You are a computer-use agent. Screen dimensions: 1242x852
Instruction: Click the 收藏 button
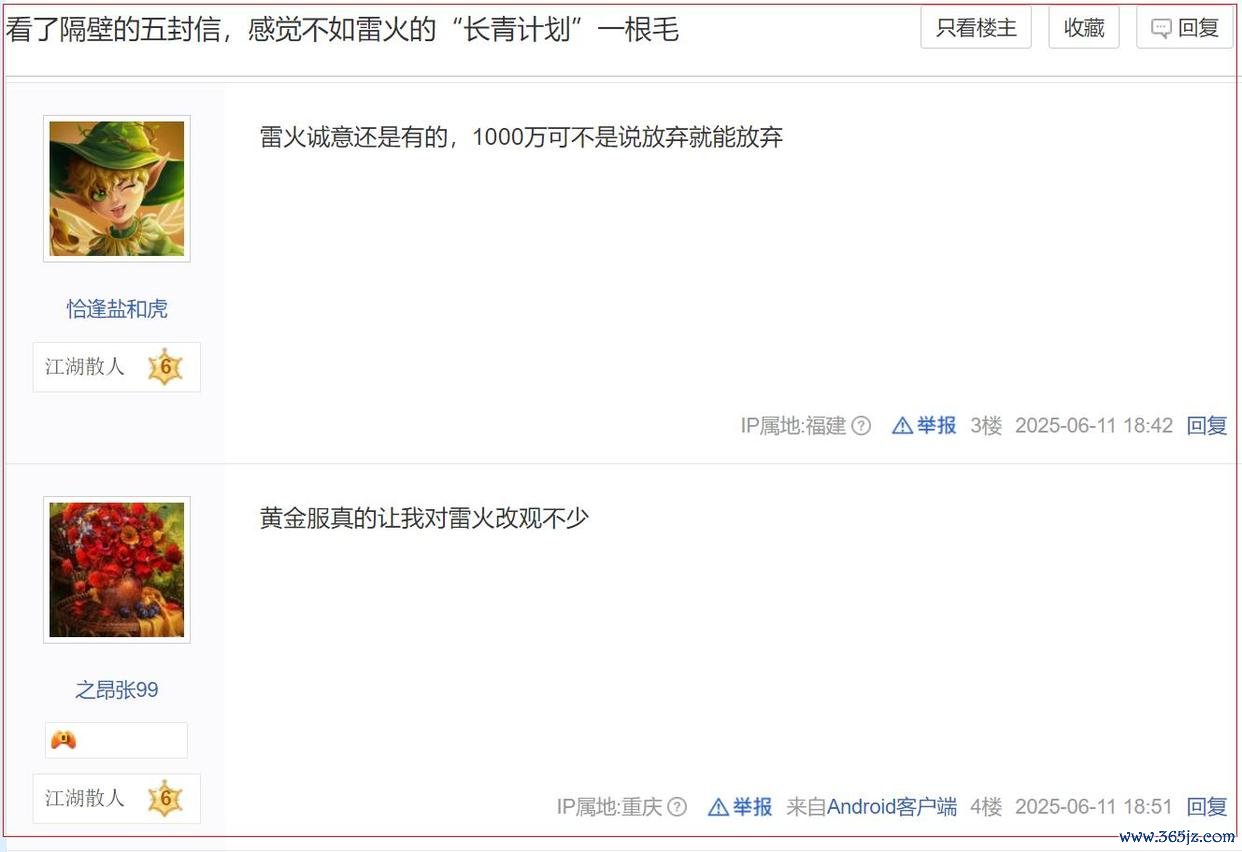click(1084, 28)
